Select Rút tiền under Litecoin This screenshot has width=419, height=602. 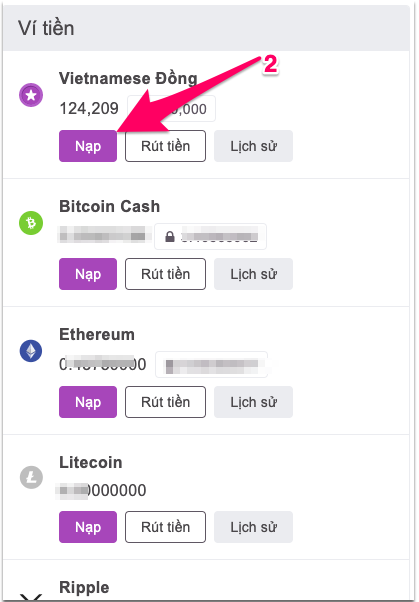point(166,527)
